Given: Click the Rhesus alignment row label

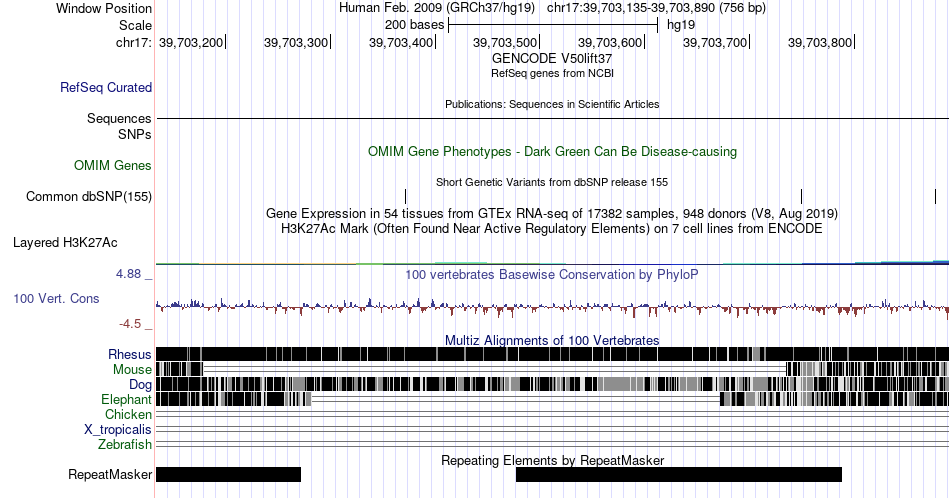Looking at the screenshot, I should point(130,354).
